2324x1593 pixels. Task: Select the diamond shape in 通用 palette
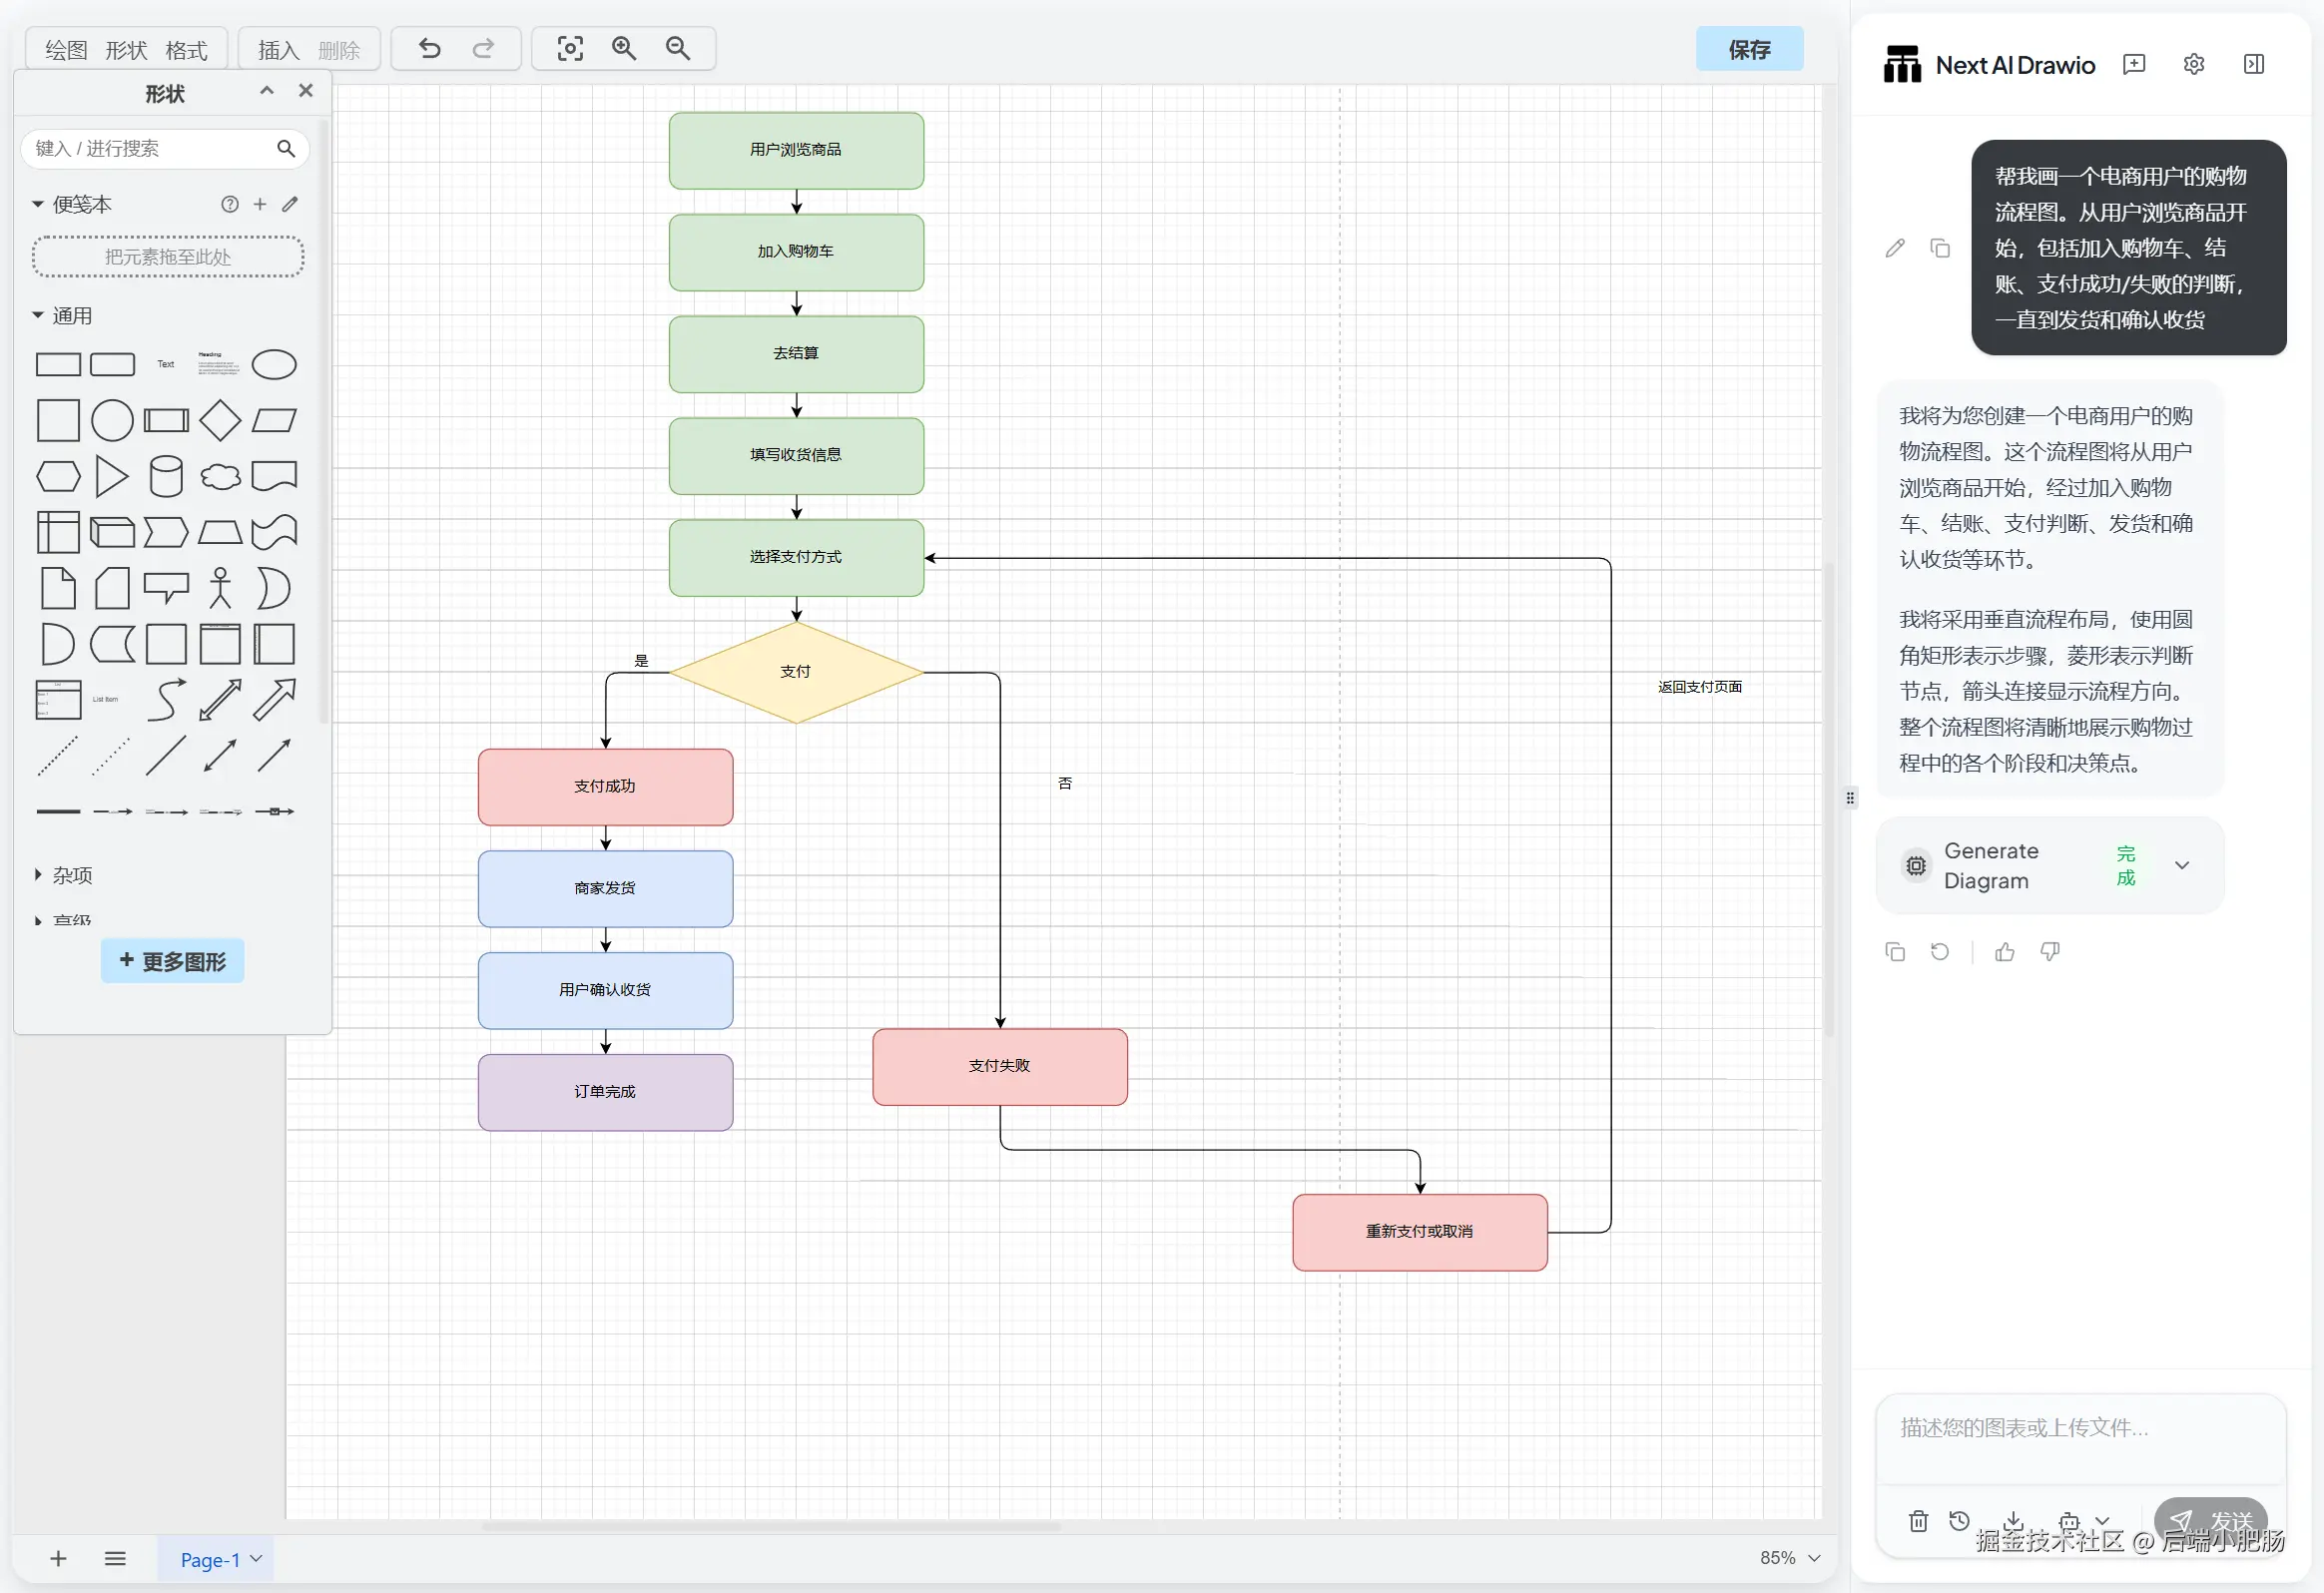click(x=220, y=420)
